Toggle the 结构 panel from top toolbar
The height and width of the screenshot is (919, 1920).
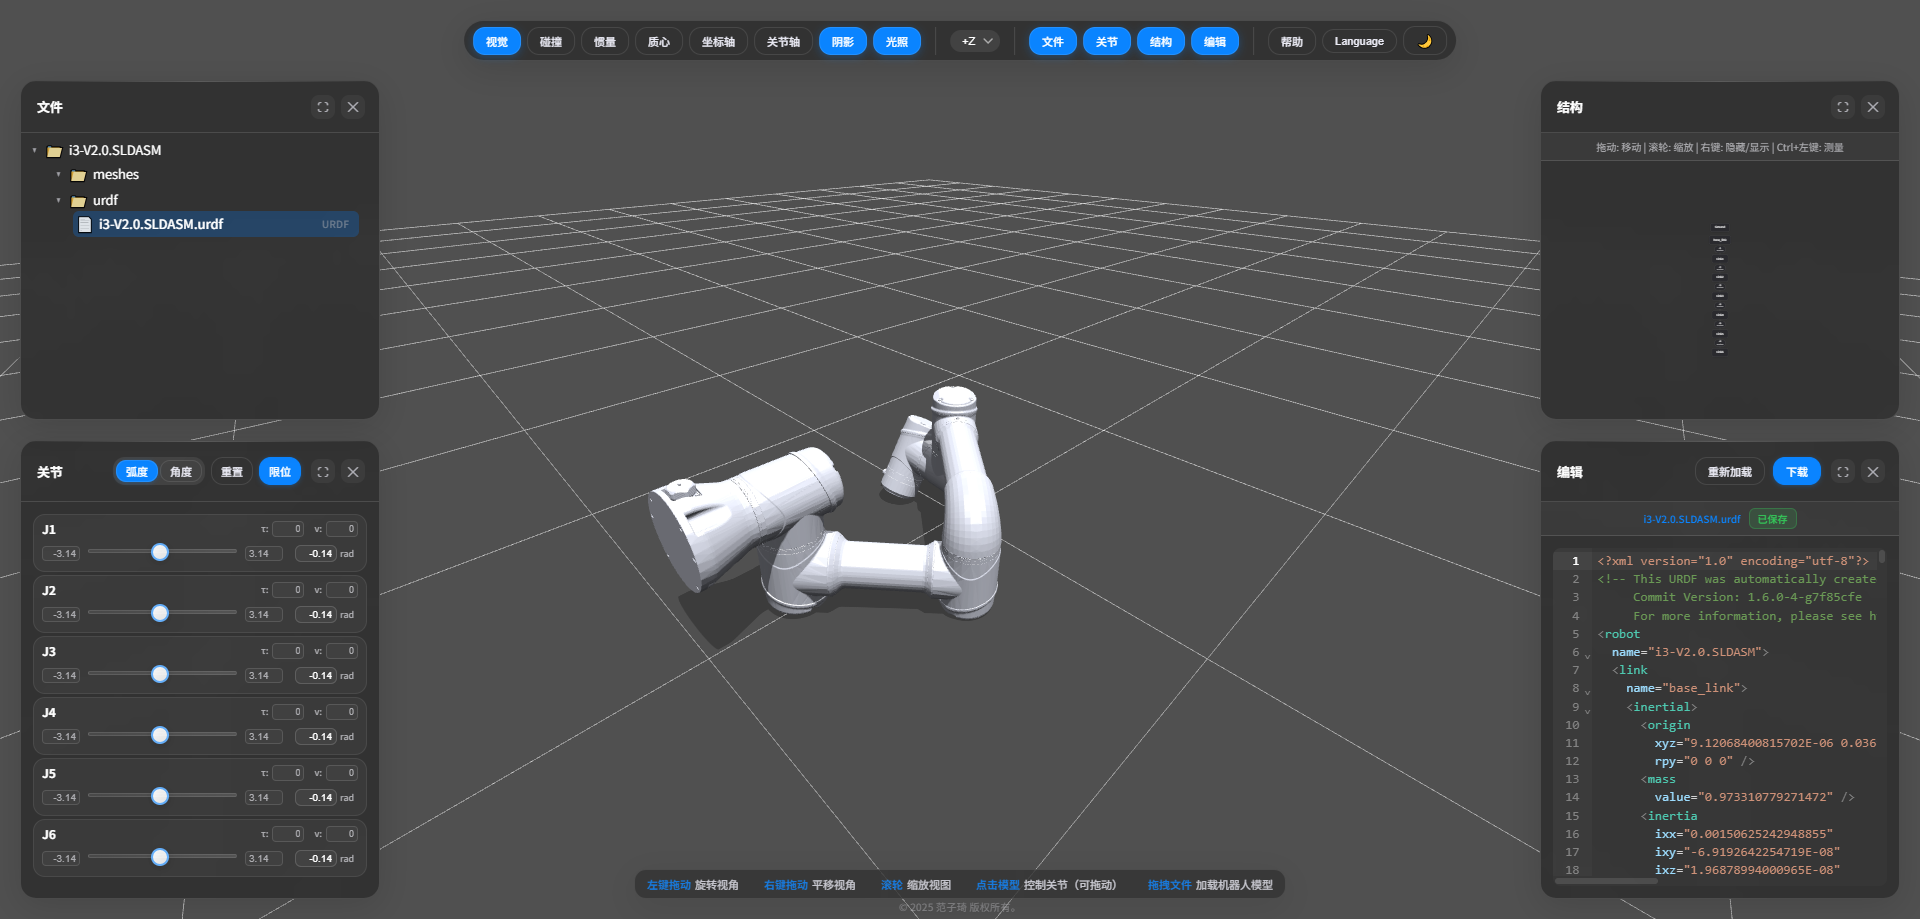coord(1161,42)
